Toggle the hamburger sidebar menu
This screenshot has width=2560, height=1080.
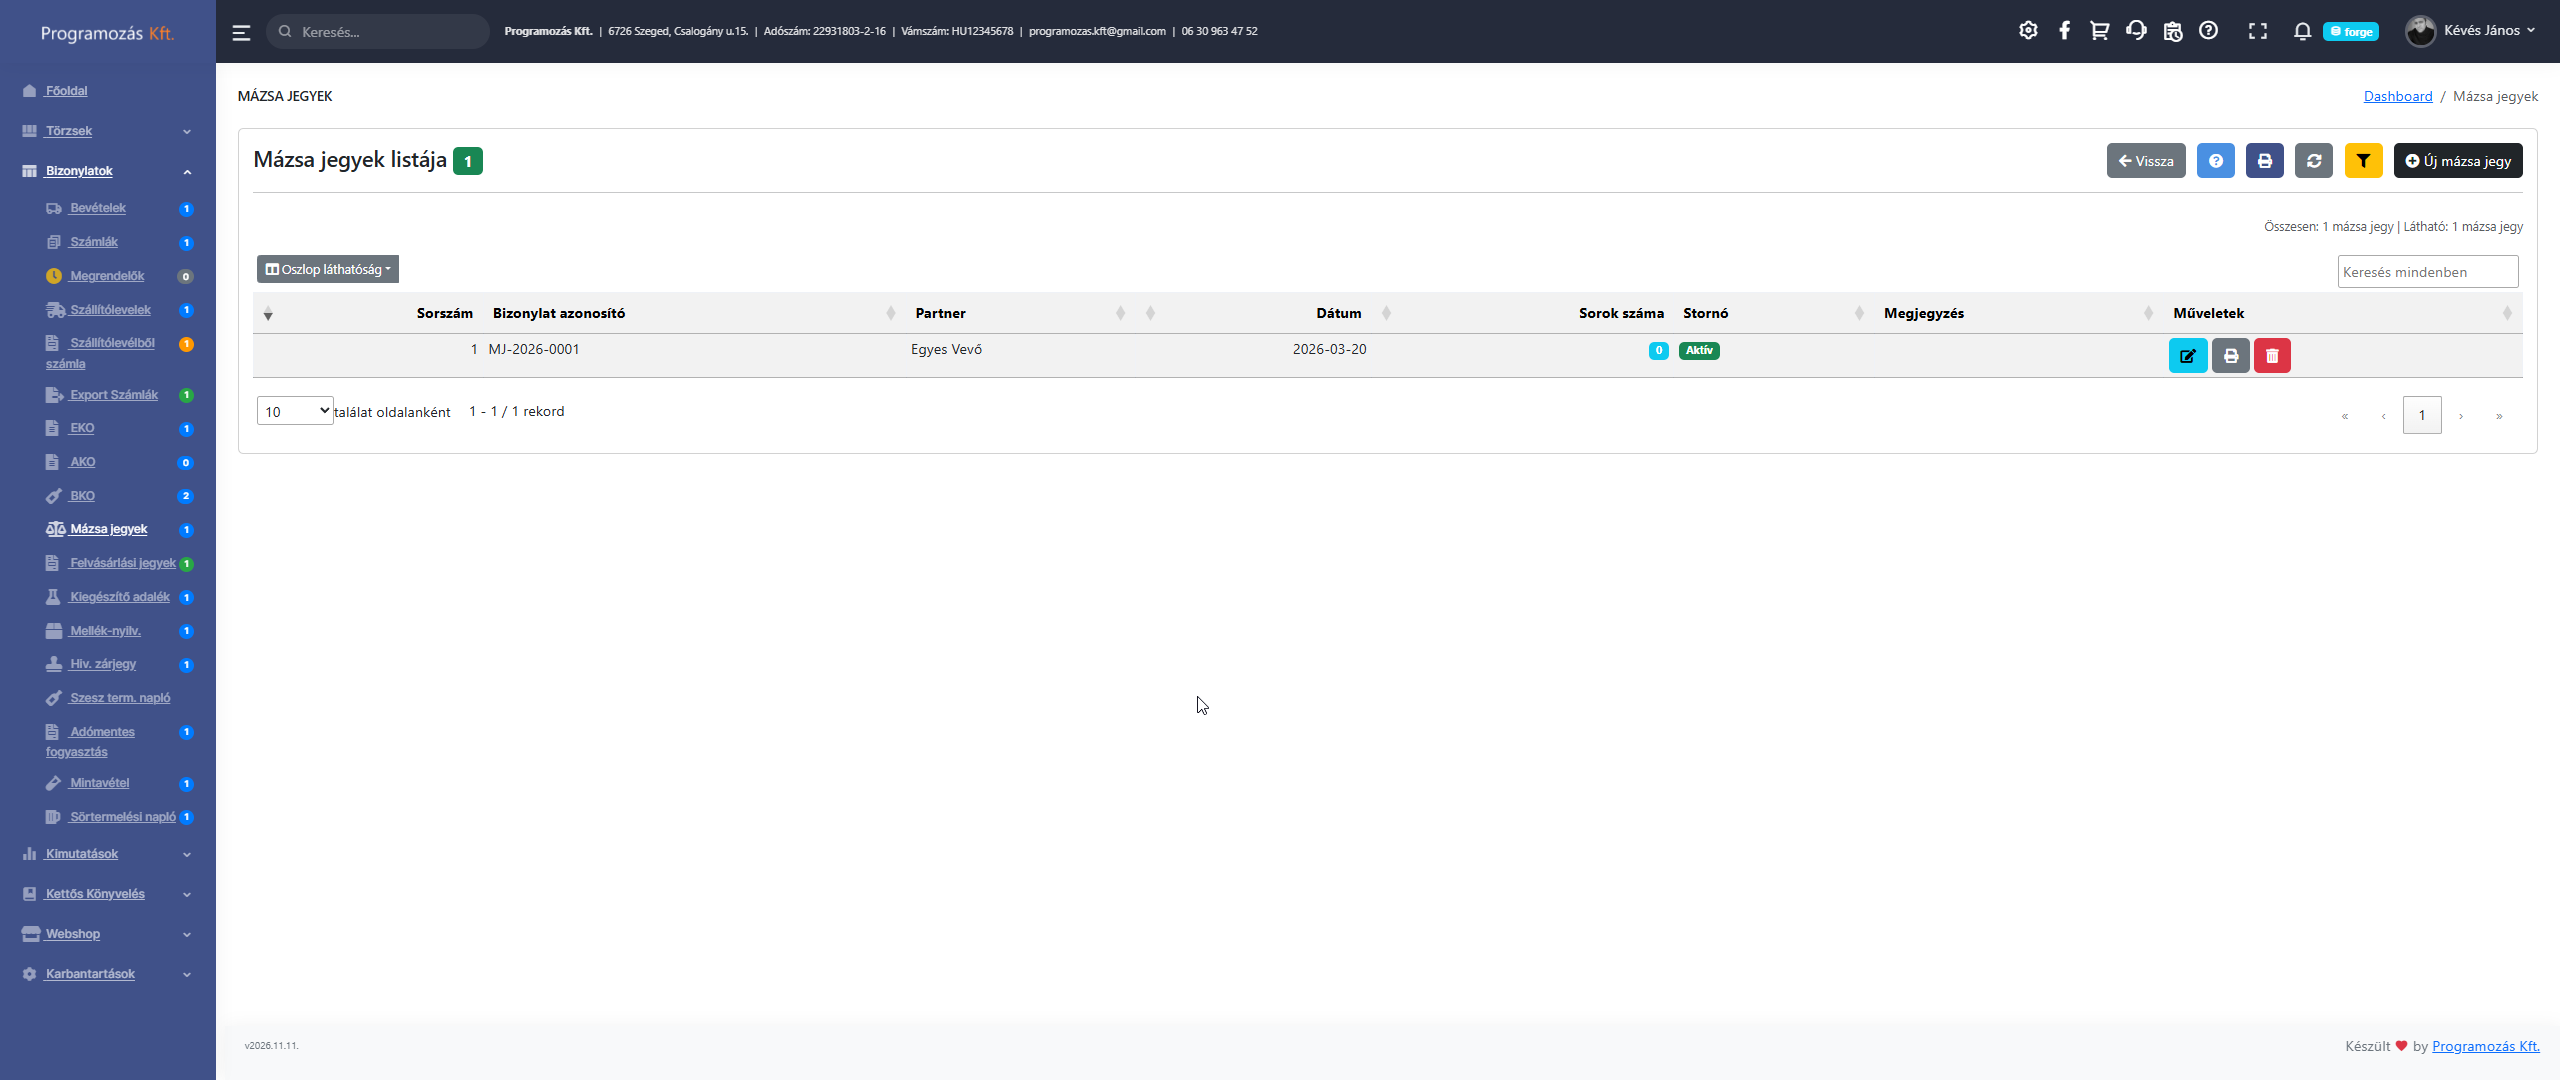pyautogui.click(x=241, y=32)
